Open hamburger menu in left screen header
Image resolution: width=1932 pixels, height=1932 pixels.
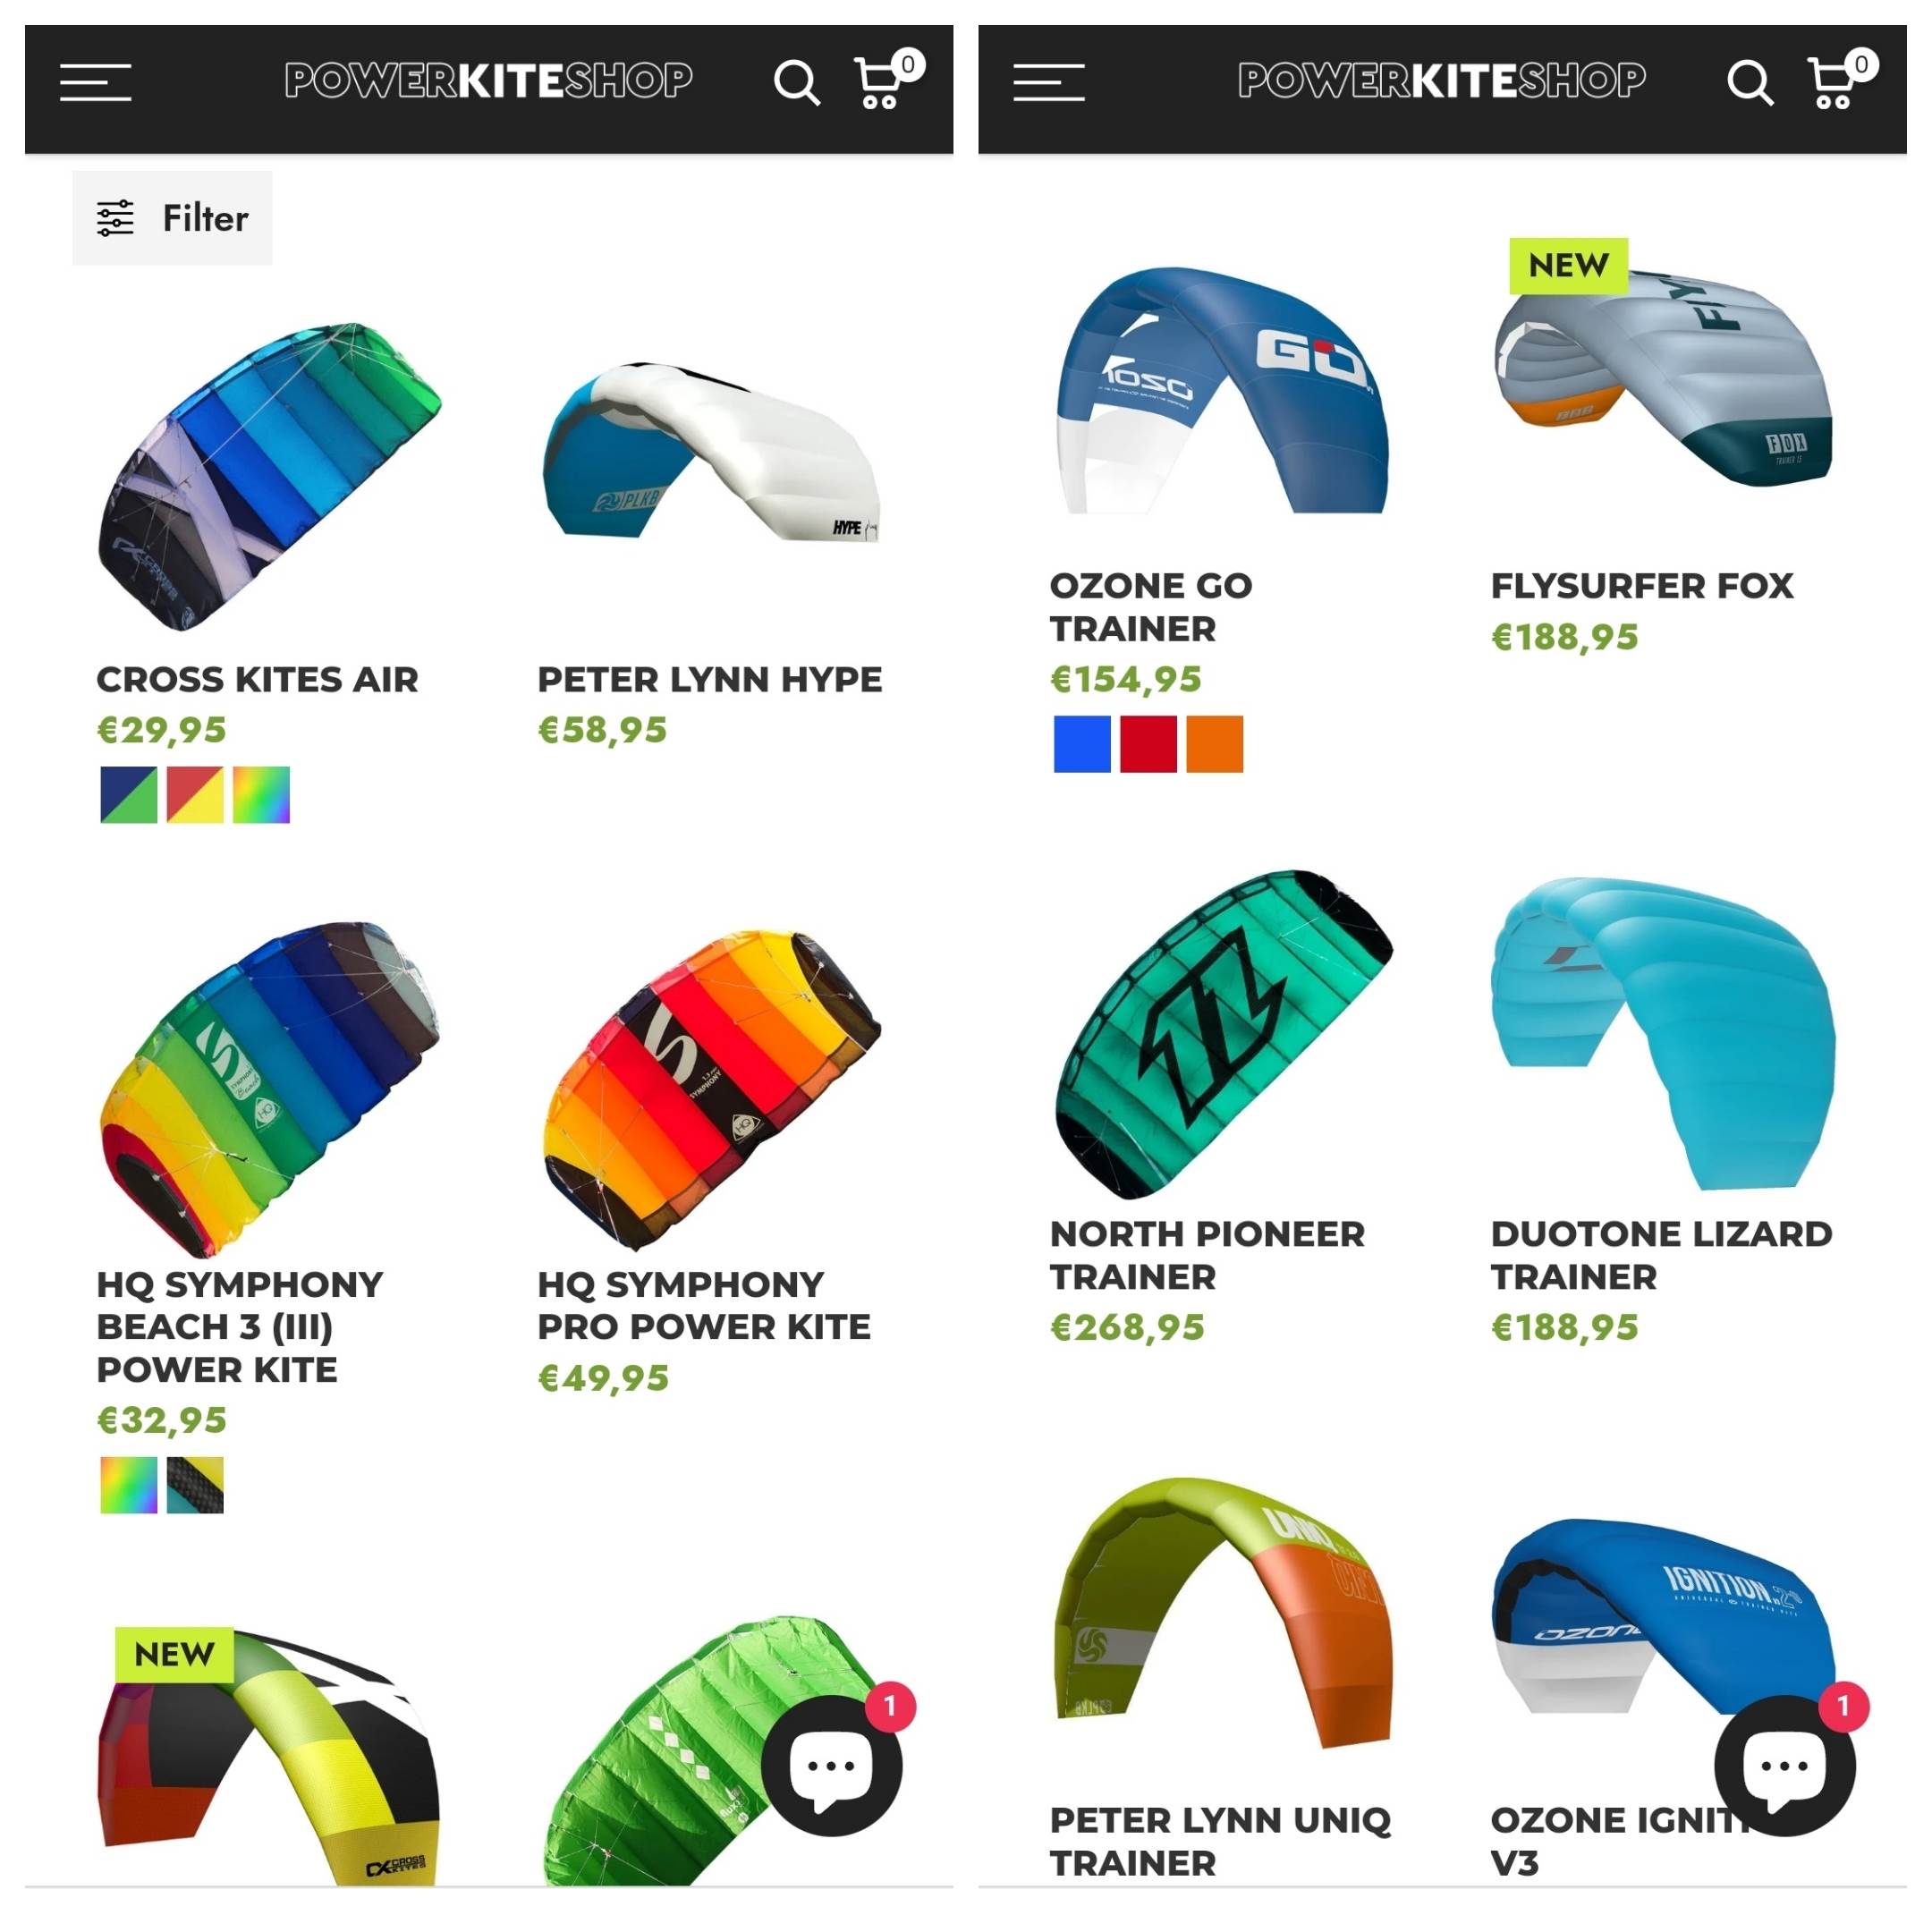[95, 82]
